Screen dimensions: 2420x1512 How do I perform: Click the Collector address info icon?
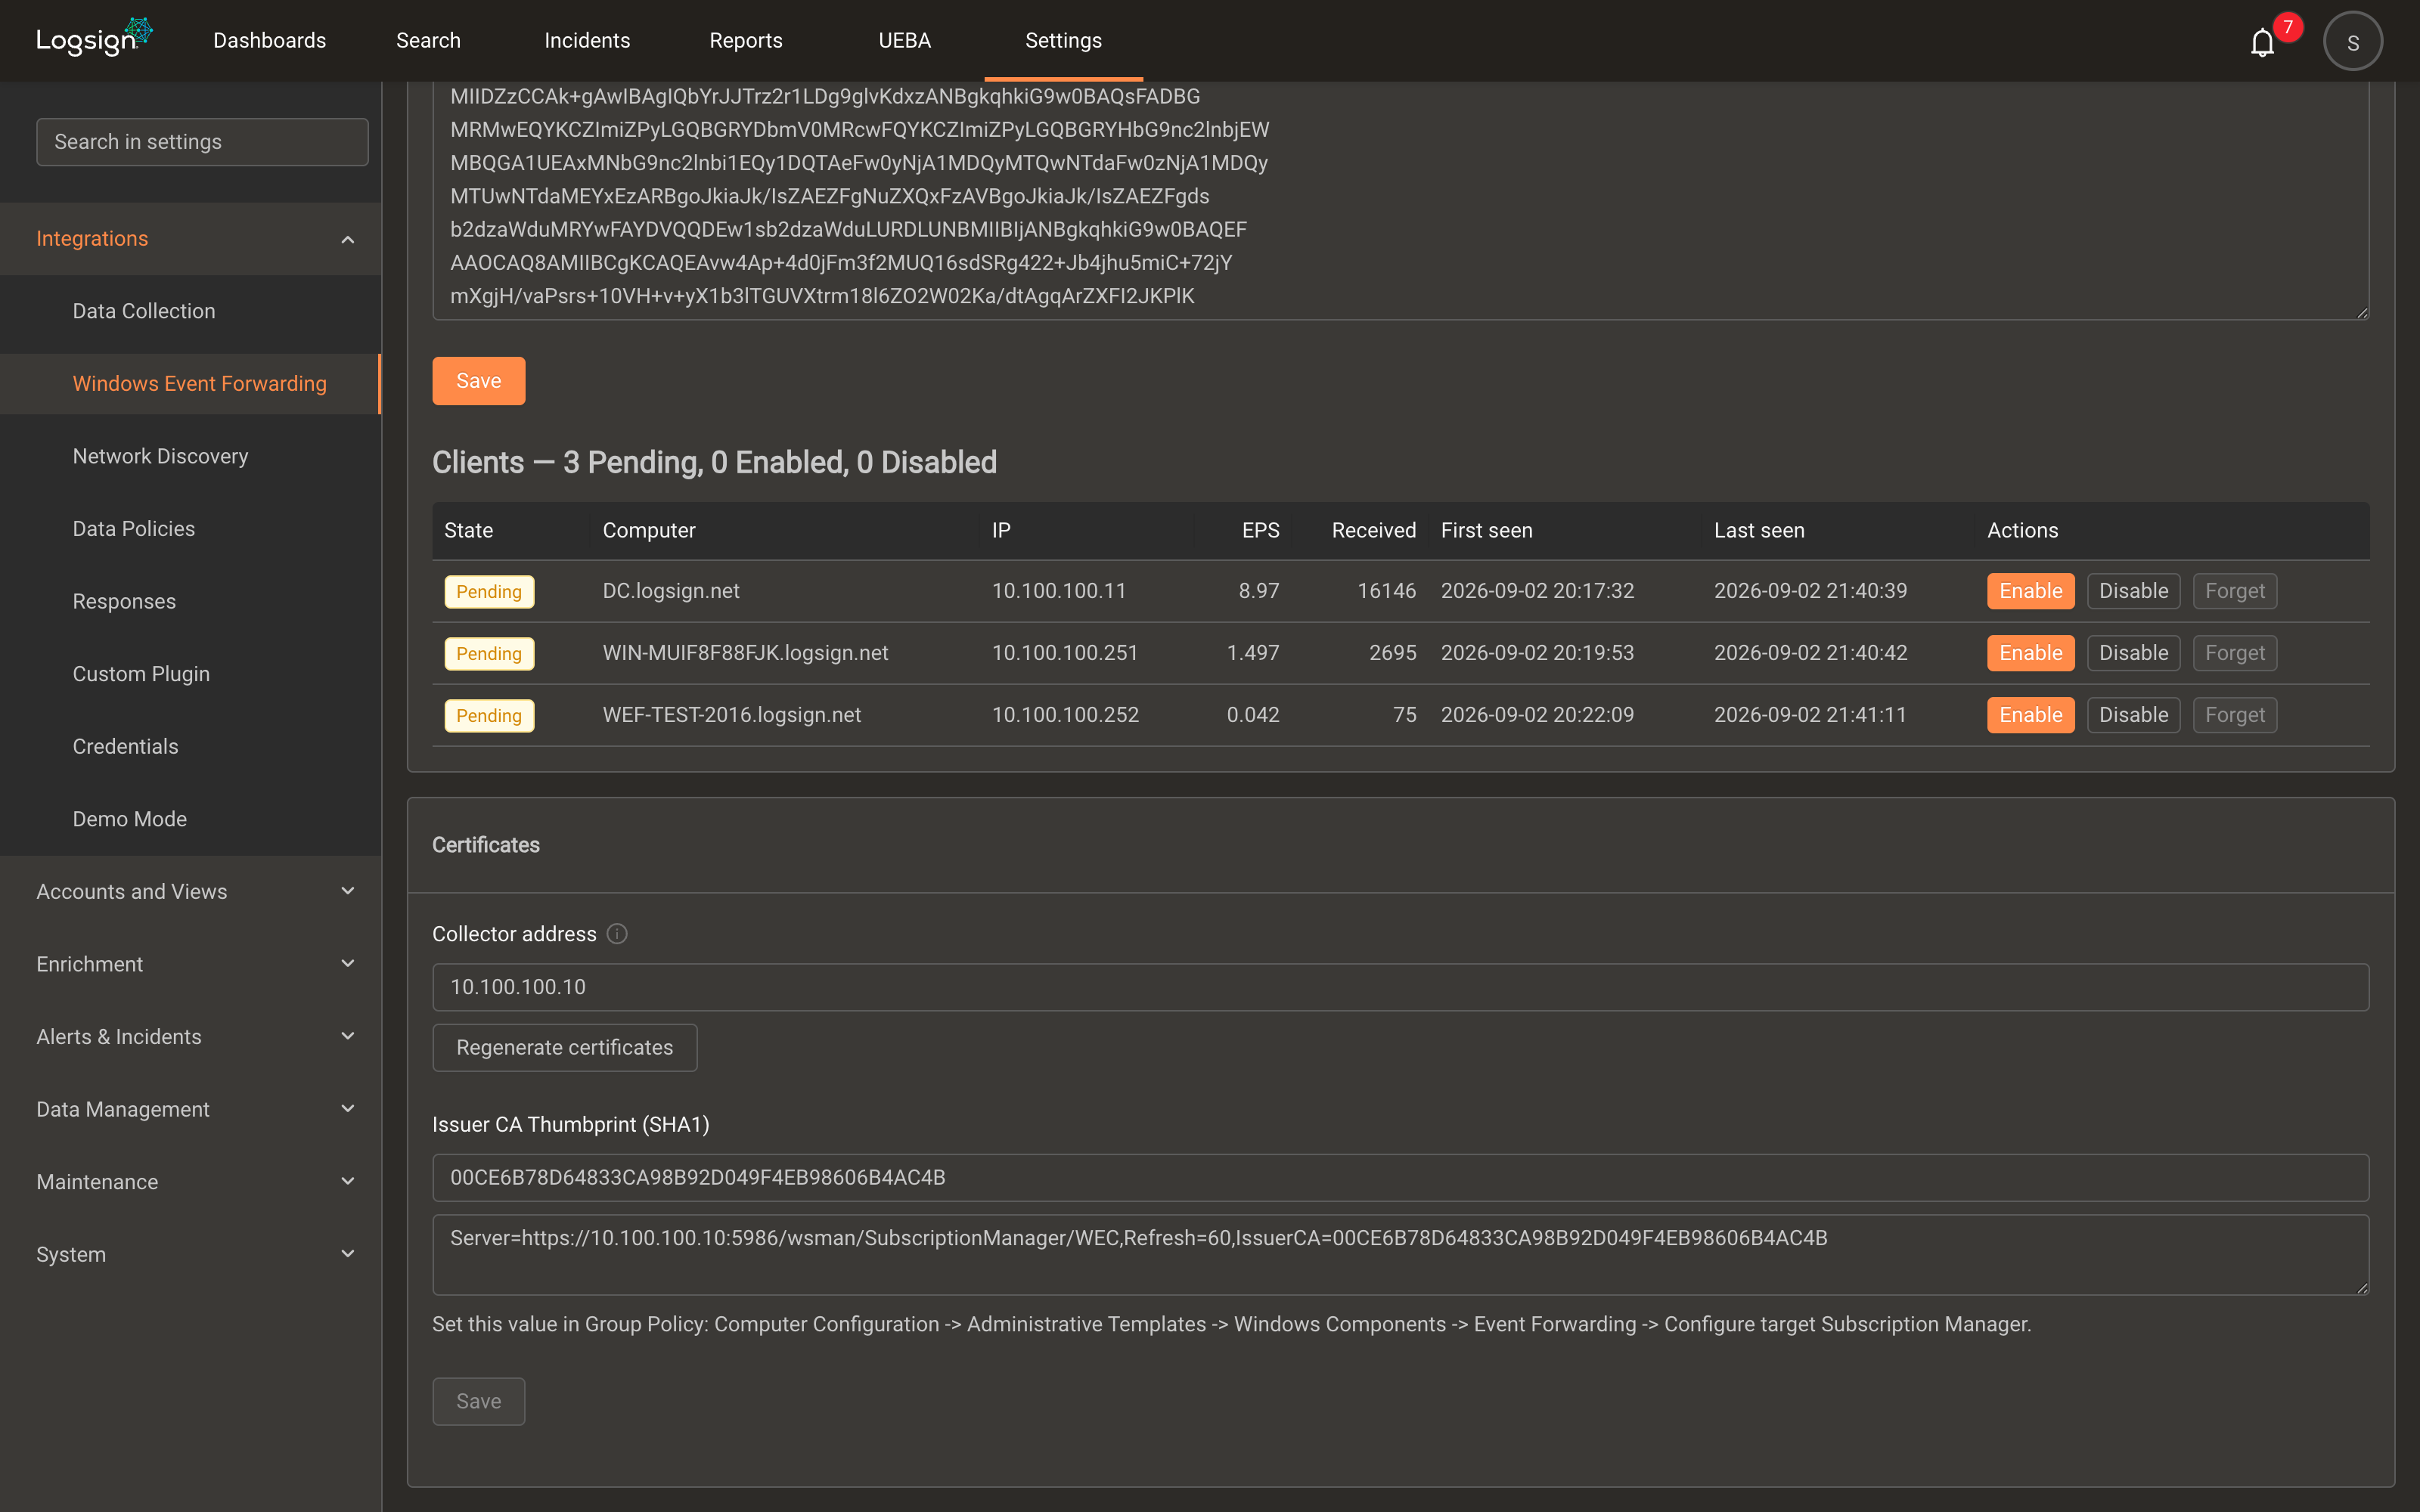(x=617, y=934)
